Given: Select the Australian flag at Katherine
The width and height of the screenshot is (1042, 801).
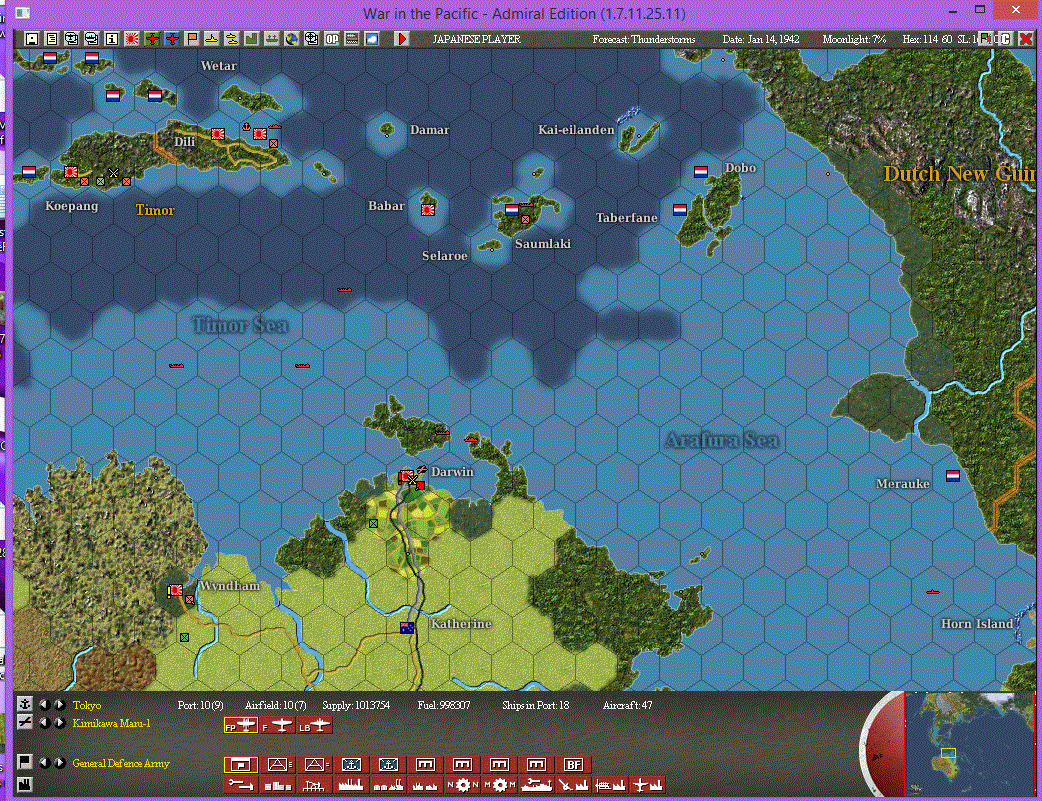Looking at the screenshot, I should pos(407,628).
